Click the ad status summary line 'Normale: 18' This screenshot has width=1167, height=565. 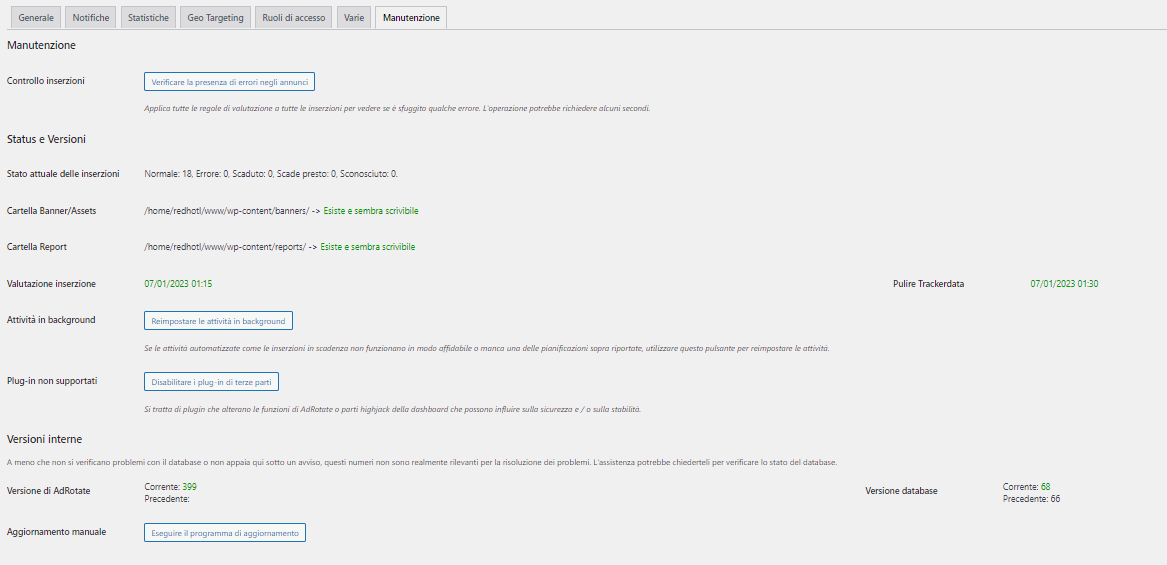pos(271,174)
